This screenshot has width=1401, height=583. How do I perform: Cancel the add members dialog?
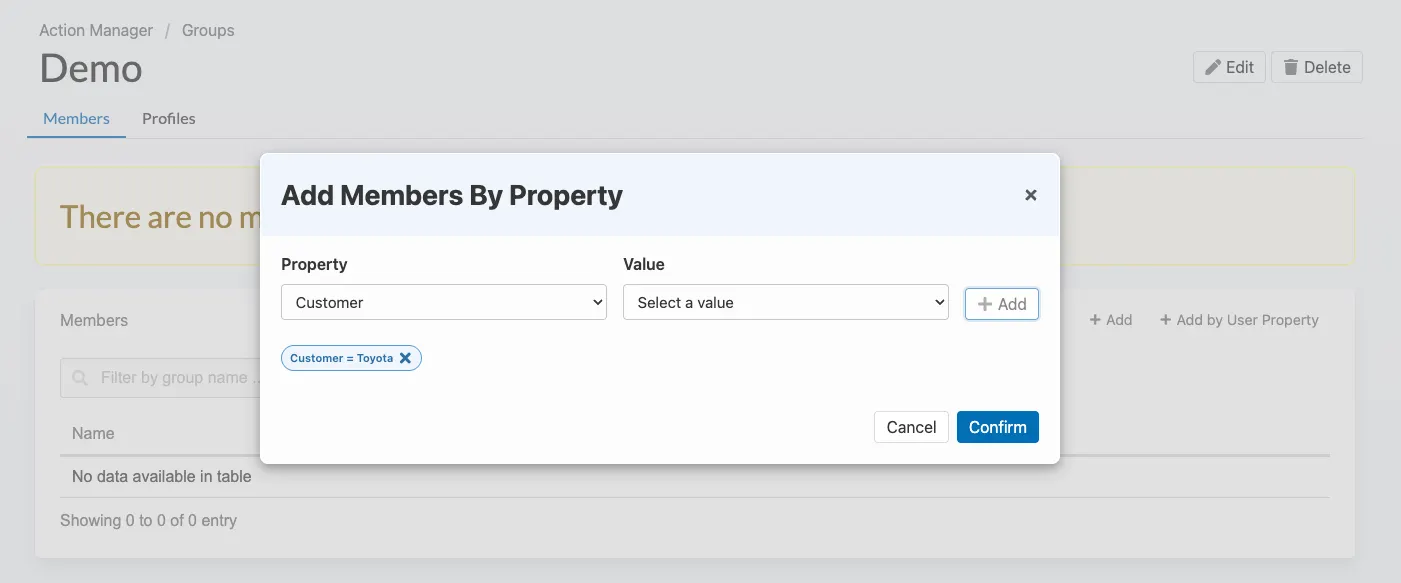(911, 427)
